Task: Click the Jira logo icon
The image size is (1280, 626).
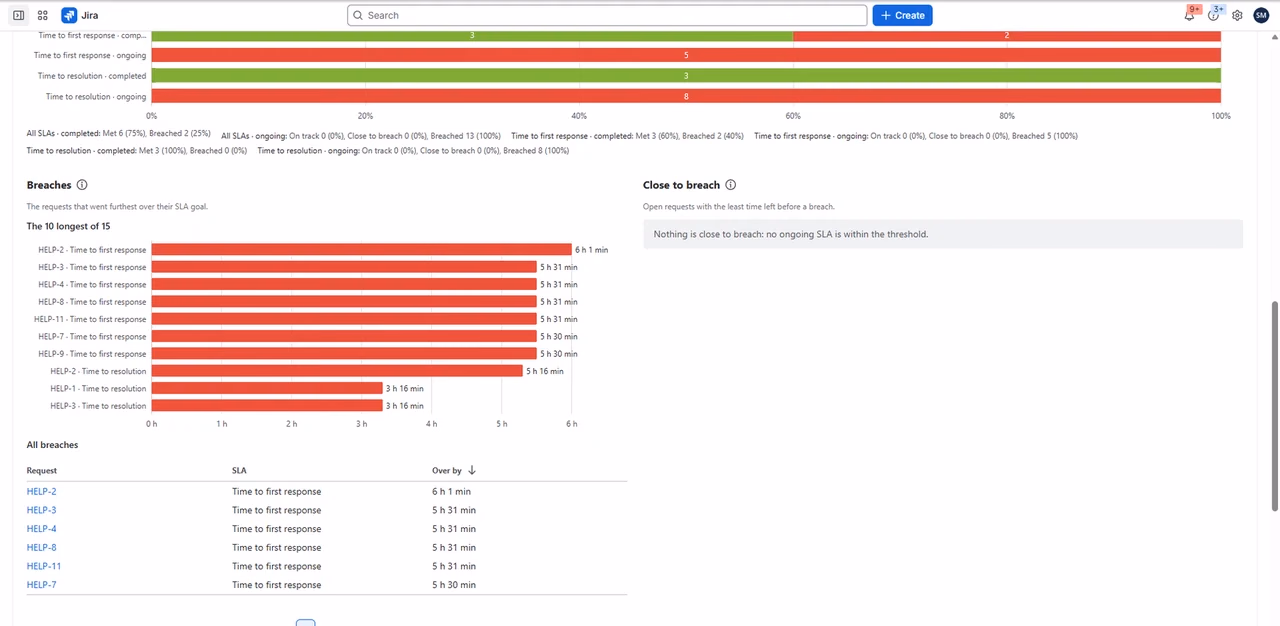Action: click(69, 15)
